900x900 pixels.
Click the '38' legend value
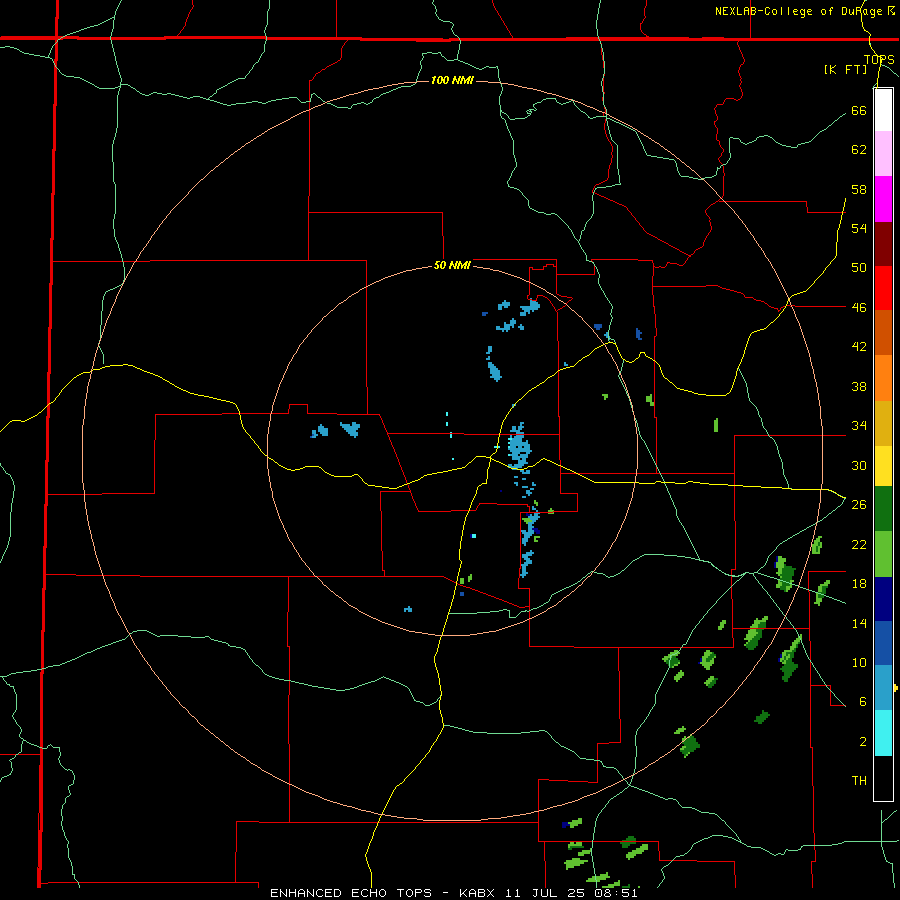click(859, 386)
